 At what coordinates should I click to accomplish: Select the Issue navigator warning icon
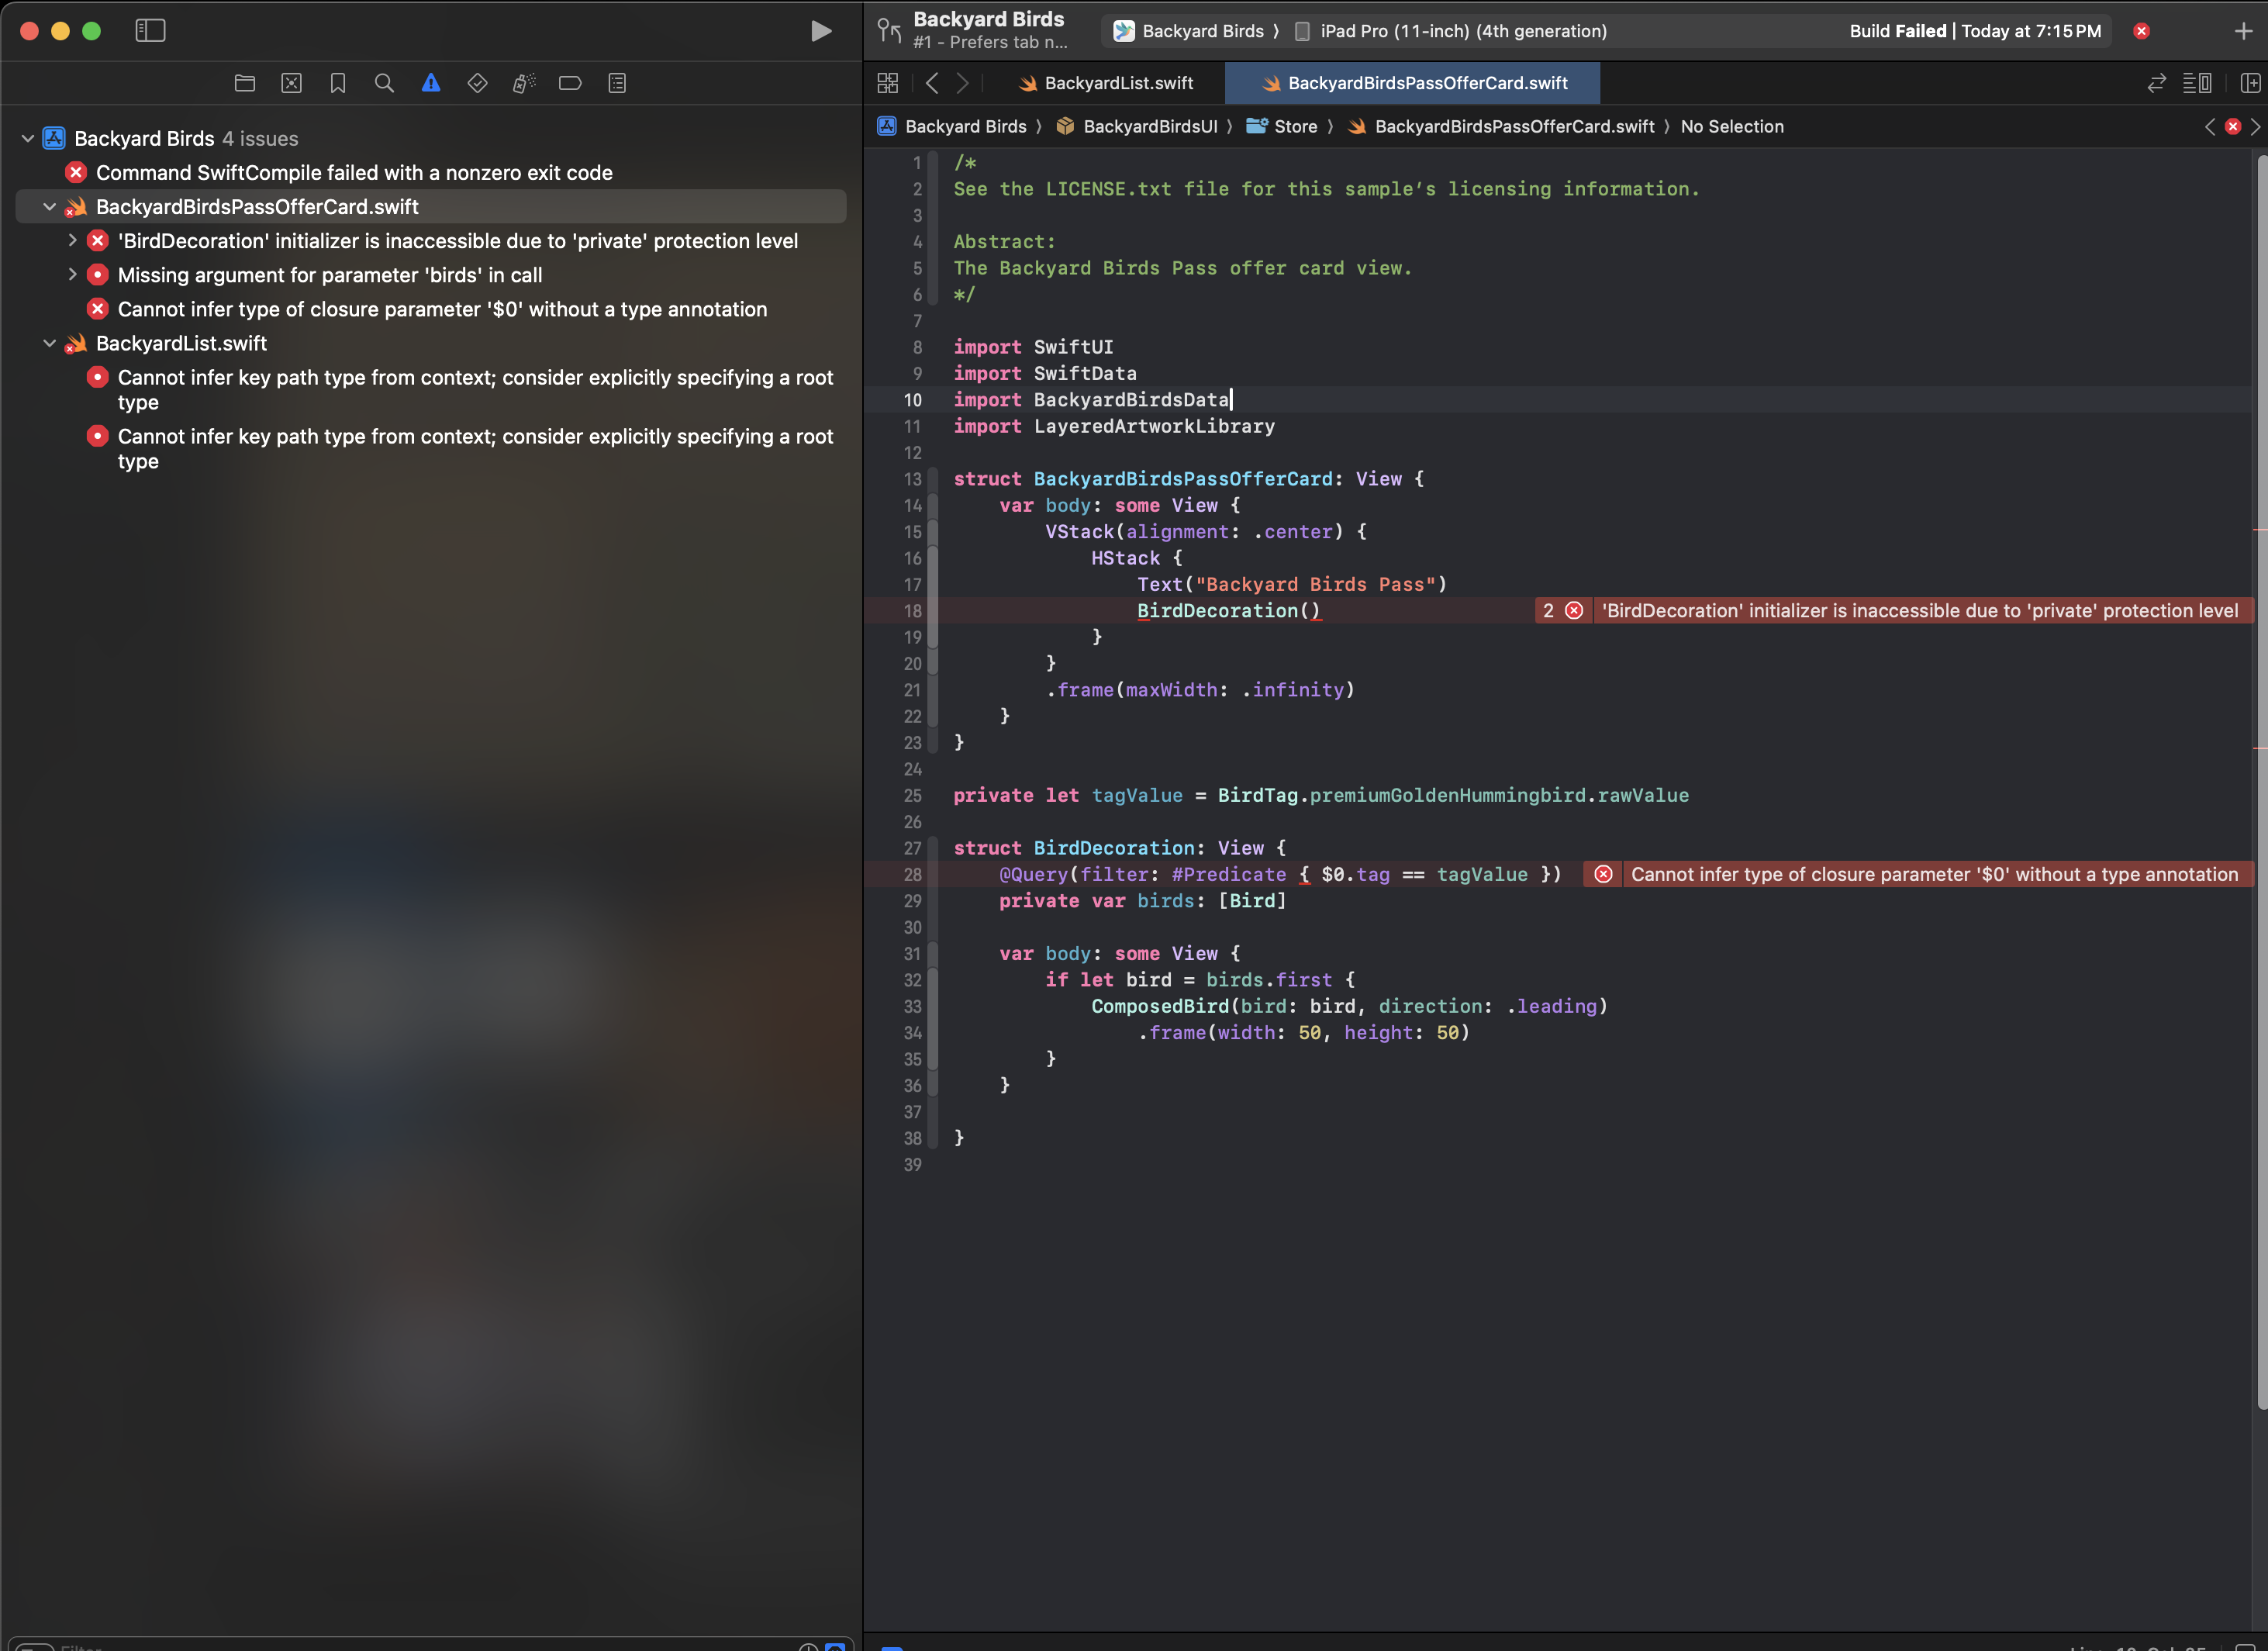(x=431, y=83)
